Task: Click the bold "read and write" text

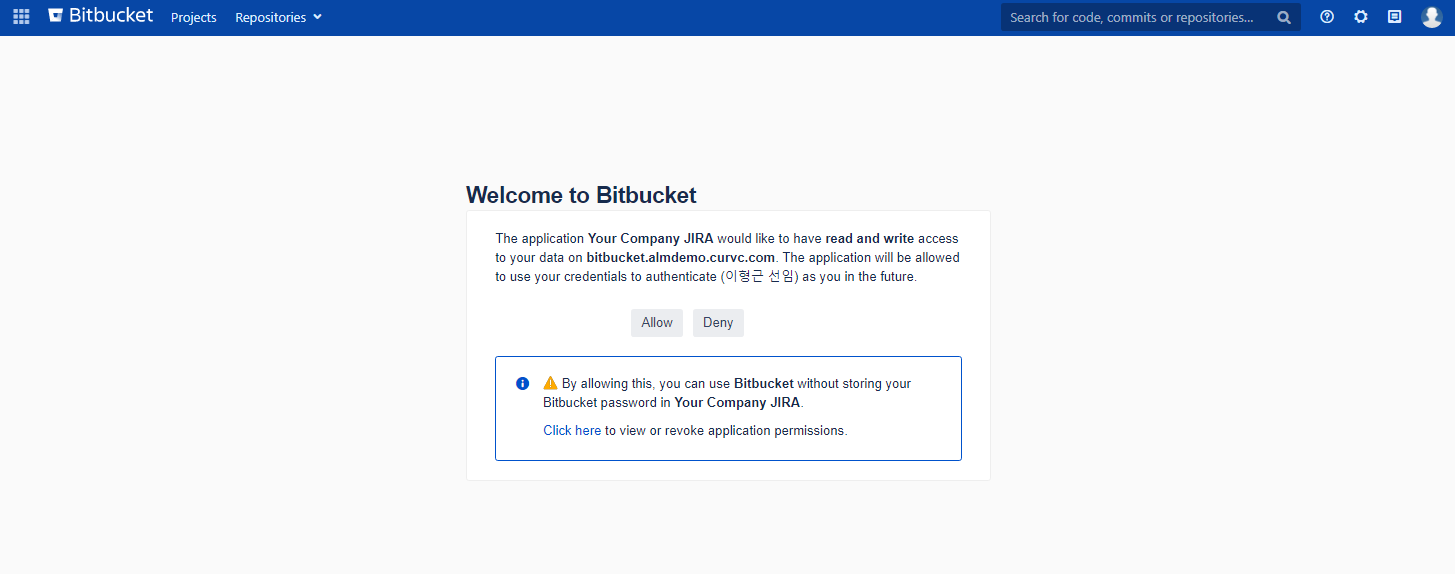Action: click(869, 239)
